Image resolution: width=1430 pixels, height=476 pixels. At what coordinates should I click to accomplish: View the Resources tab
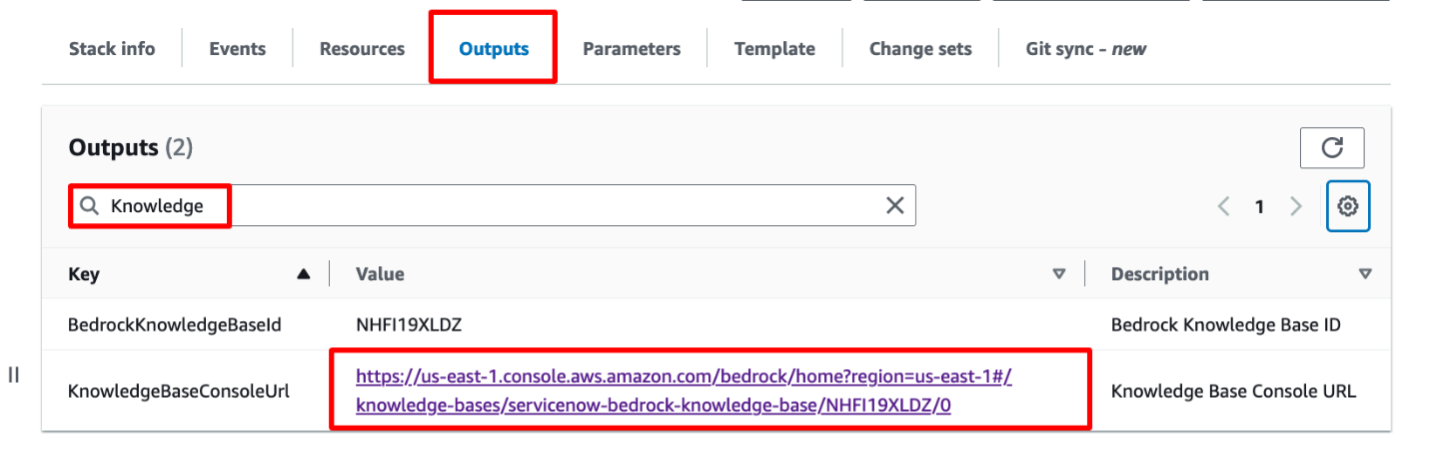(362, 48)
